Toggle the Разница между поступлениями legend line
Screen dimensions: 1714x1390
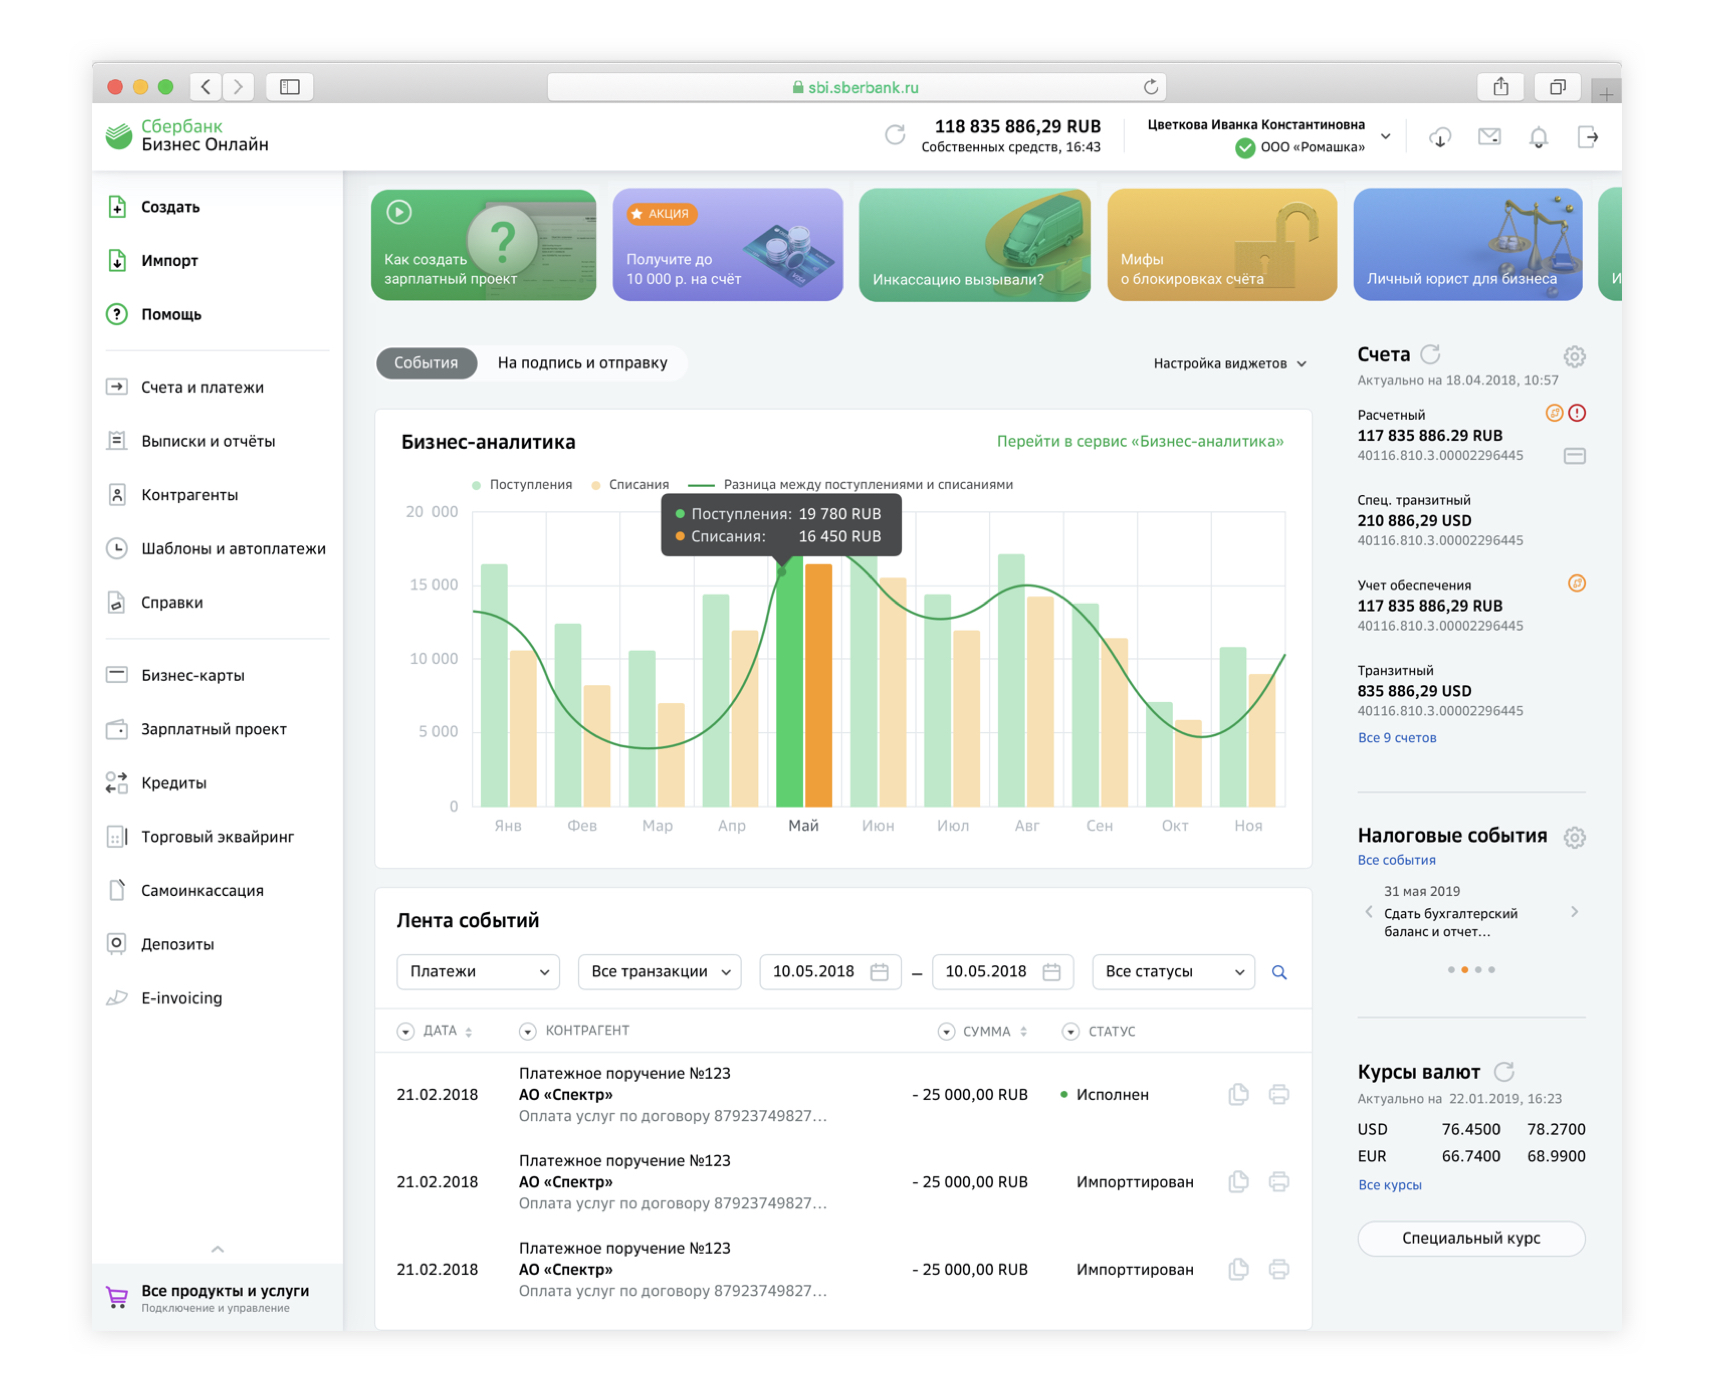coord(851,485)
